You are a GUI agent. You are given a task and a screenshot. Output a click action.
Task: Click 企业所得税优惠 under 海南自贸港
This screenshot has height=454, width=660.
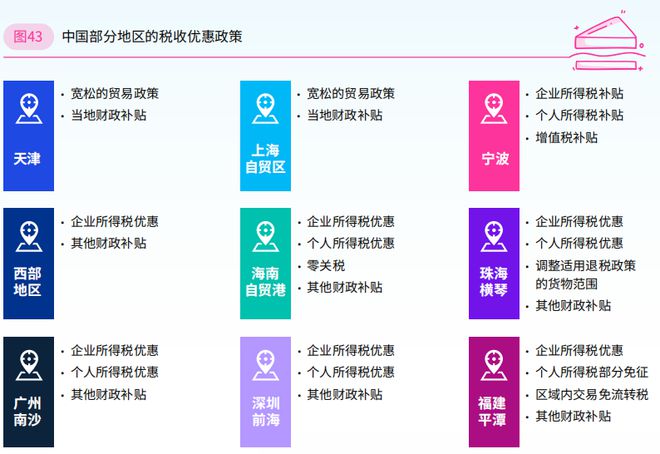point(351,221)
